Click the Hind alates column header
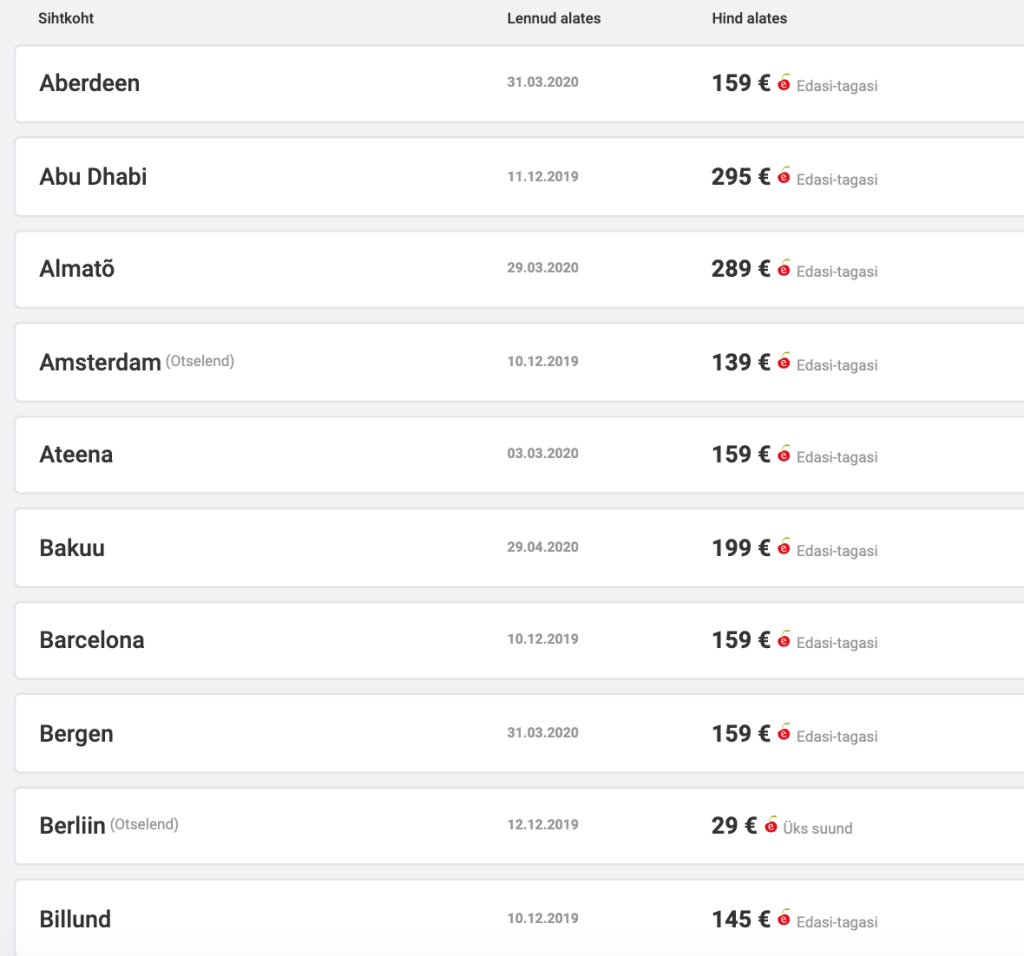Image resolution: width=1024 pixels, height=956 pixels. click(749, 18)
